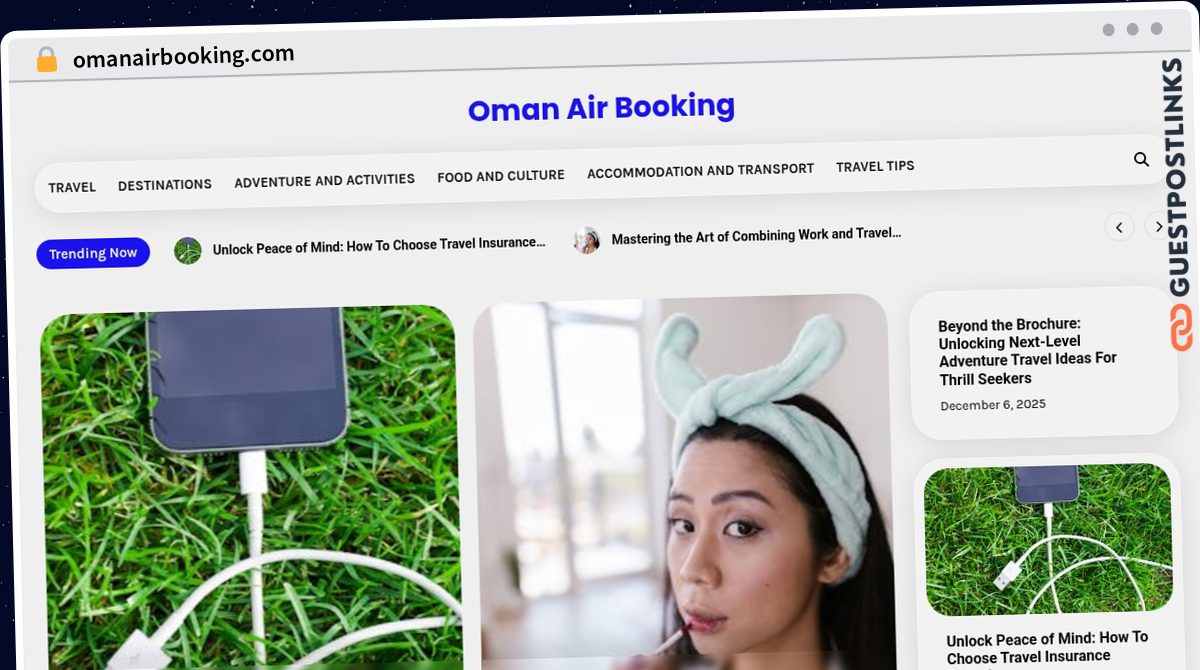Open the Travel menu item
Viewport: 1200px width, 670px height.
point(72,187)
